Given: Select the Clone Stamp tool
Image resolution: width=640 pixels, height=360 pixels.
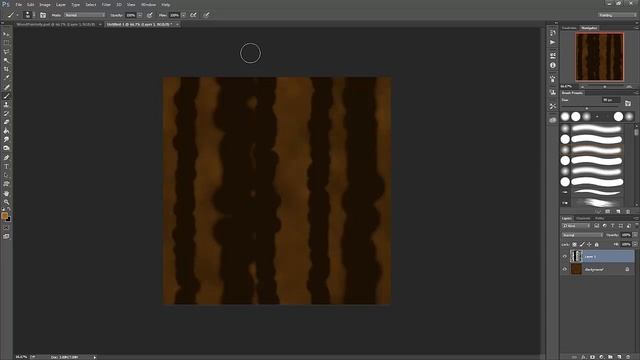Looking at the screenshot, I should (6, 104).
